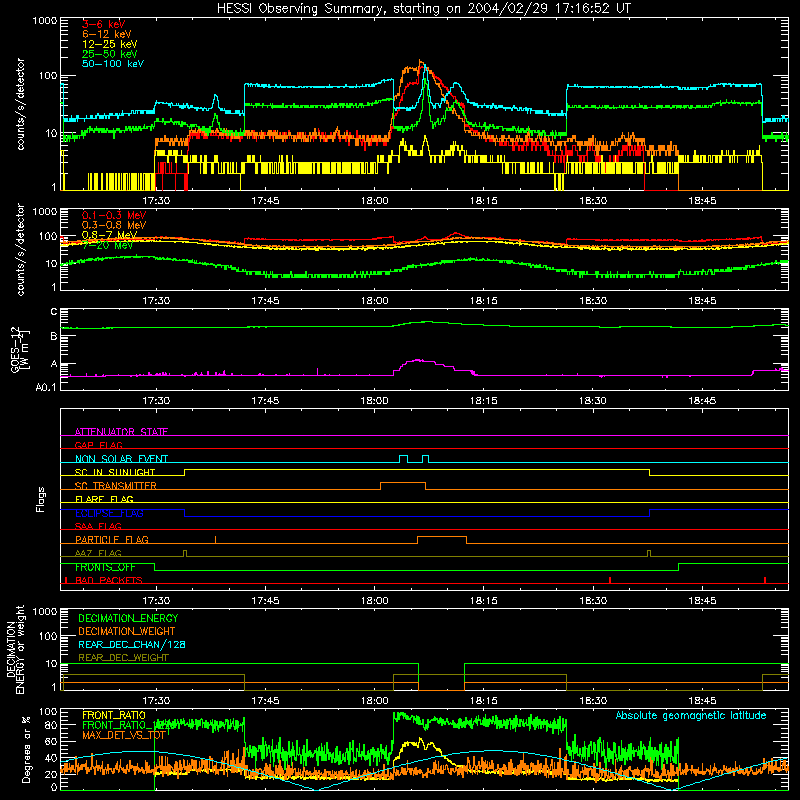The height and width of the screenshot is (800, 800).
Task: Click the 0.3-0.8 MeV legend label
Action: click(114, 225)
